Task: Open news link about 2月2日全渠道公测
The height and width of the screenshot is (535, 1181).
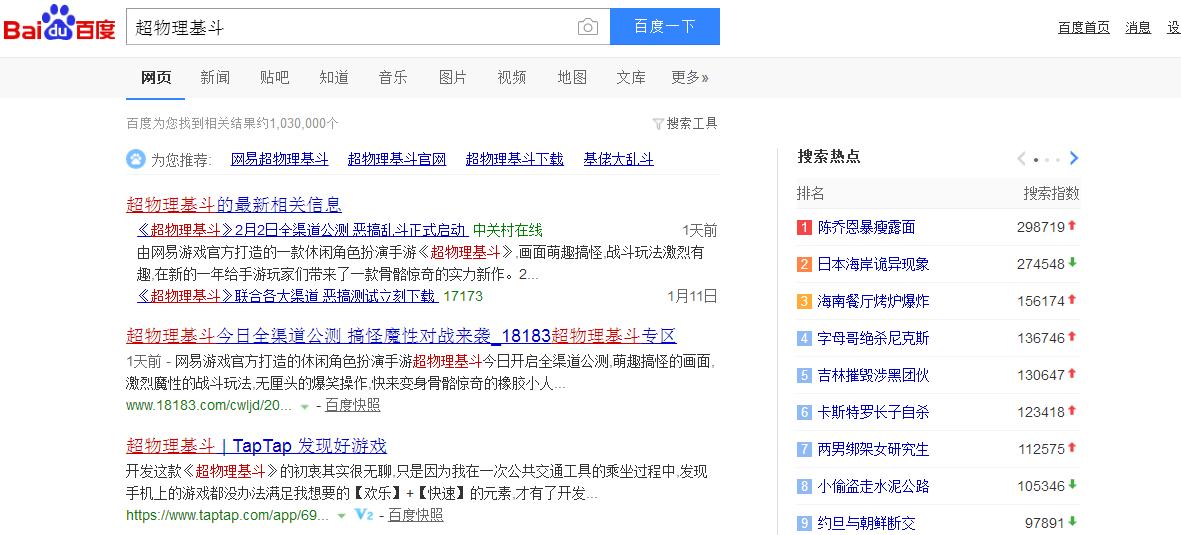Action: click(x=302, y=230)
